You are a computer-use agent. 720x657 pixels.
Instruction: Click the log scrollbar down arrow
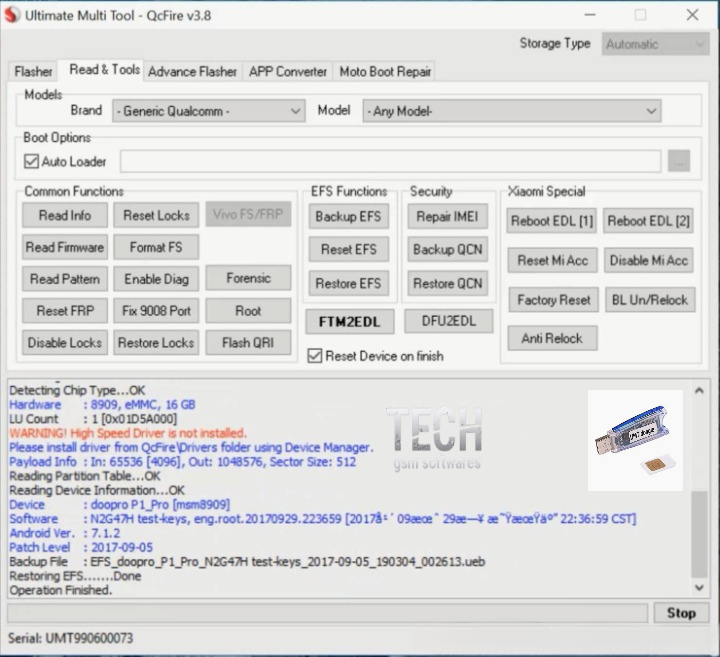pyautogui.click(x=699, y=587)
